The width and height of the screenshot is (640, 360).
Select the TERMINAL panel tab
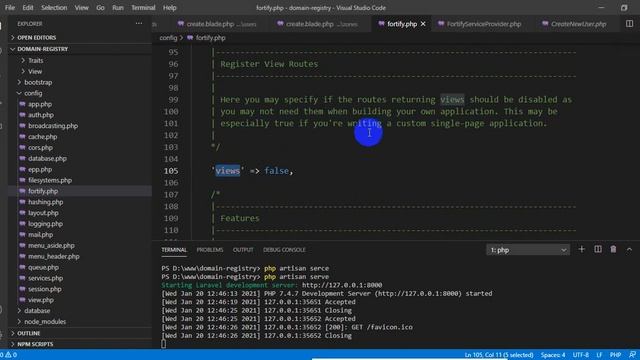[174, 250]
